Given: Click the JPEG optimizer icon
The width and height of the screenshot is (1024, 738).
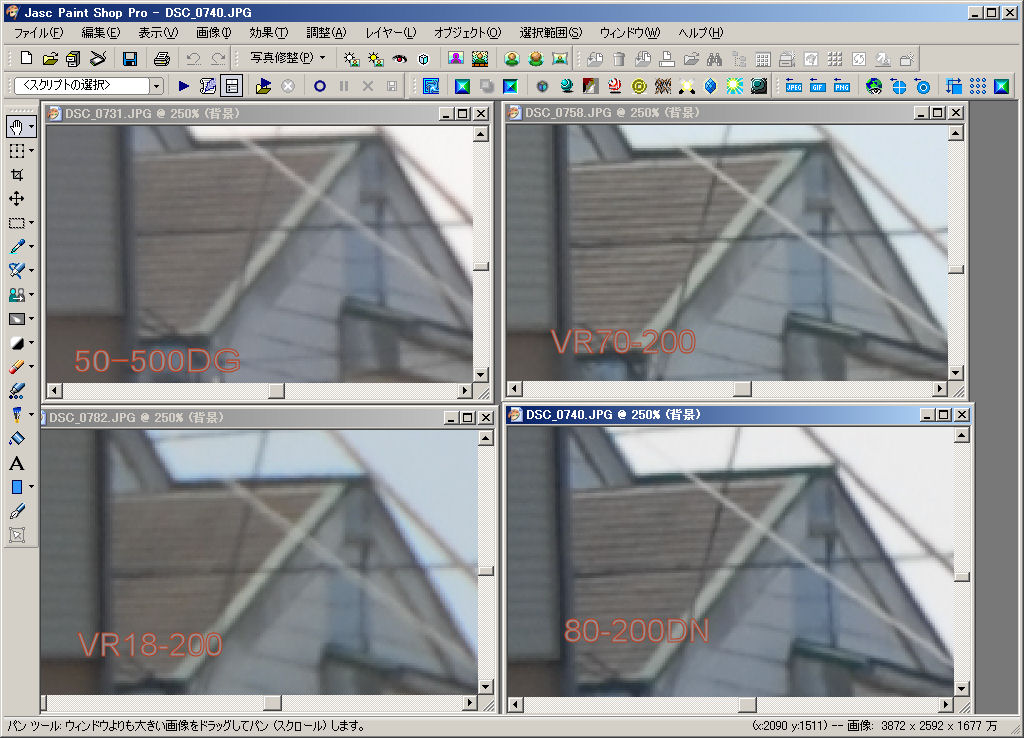Looking at the screenshot, I should [x=794, y=86].
